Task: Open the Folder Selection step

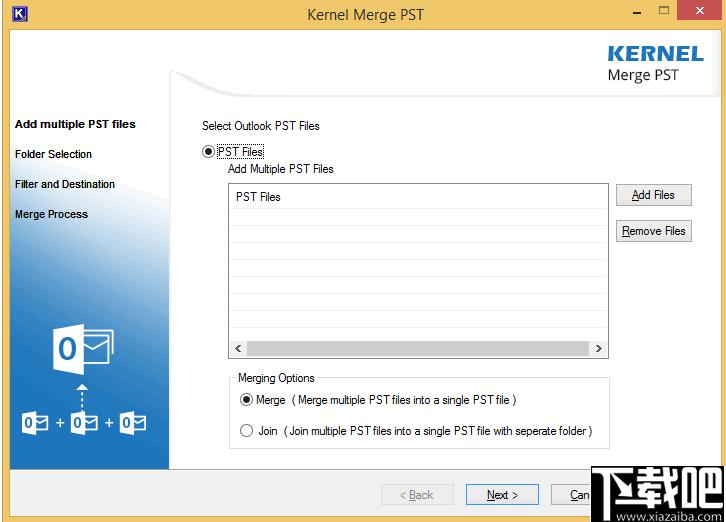Action: 53,154
